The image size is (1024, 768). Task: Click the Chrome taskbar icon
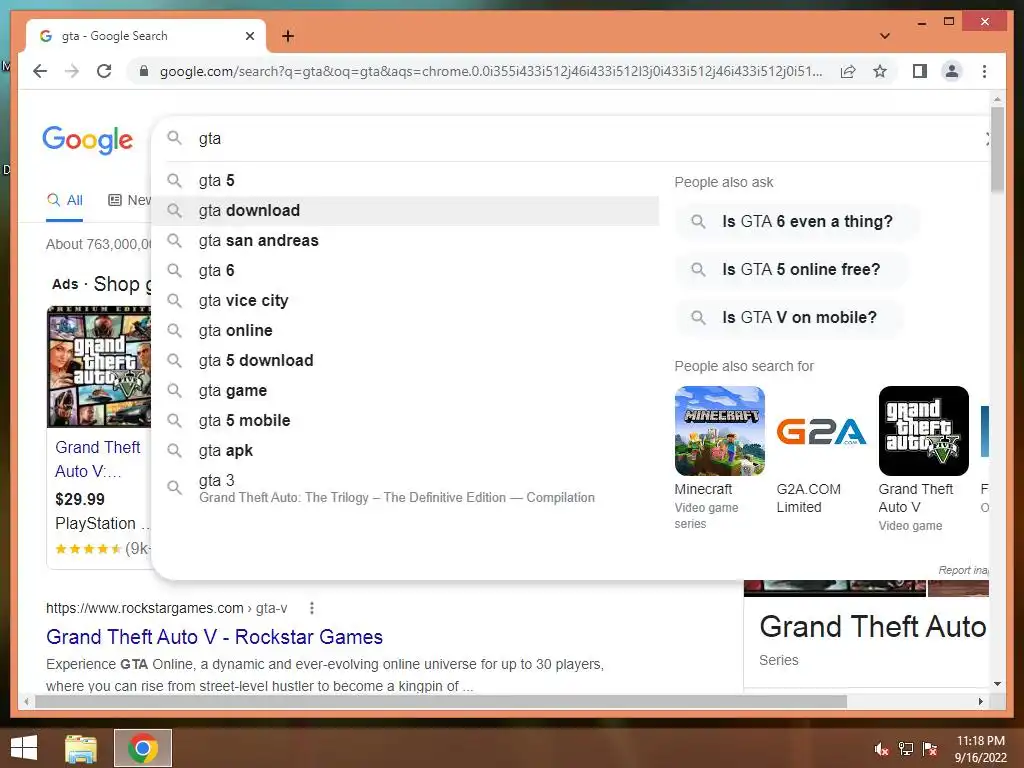pyautogui.click(x=142, y=748)
